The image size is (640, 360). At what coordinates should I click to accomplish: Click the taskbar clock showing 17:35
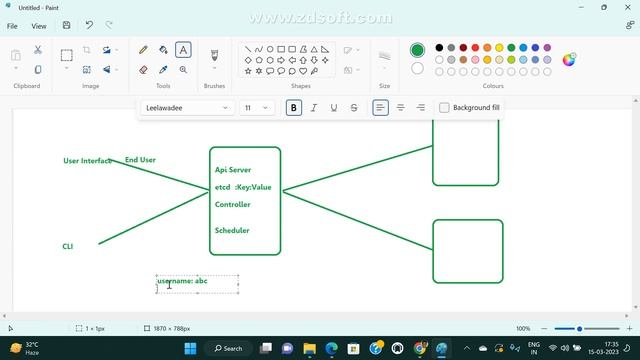604,348
